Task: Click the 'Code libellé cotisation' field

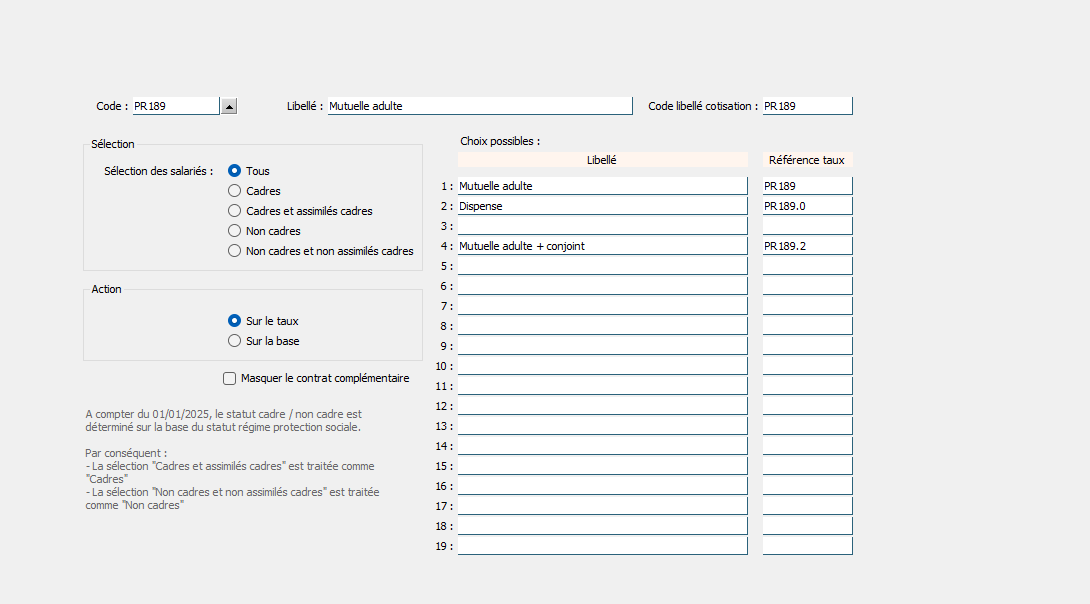Action: pos(807,106)
